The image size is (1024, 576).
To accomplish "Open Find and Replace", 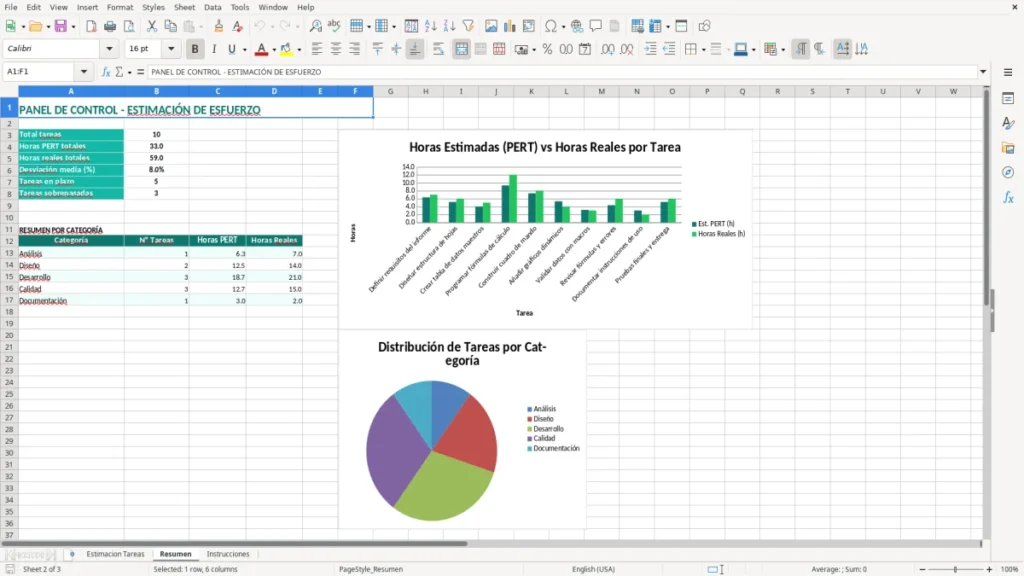I will pyautogui.click(x=315, y=26).
